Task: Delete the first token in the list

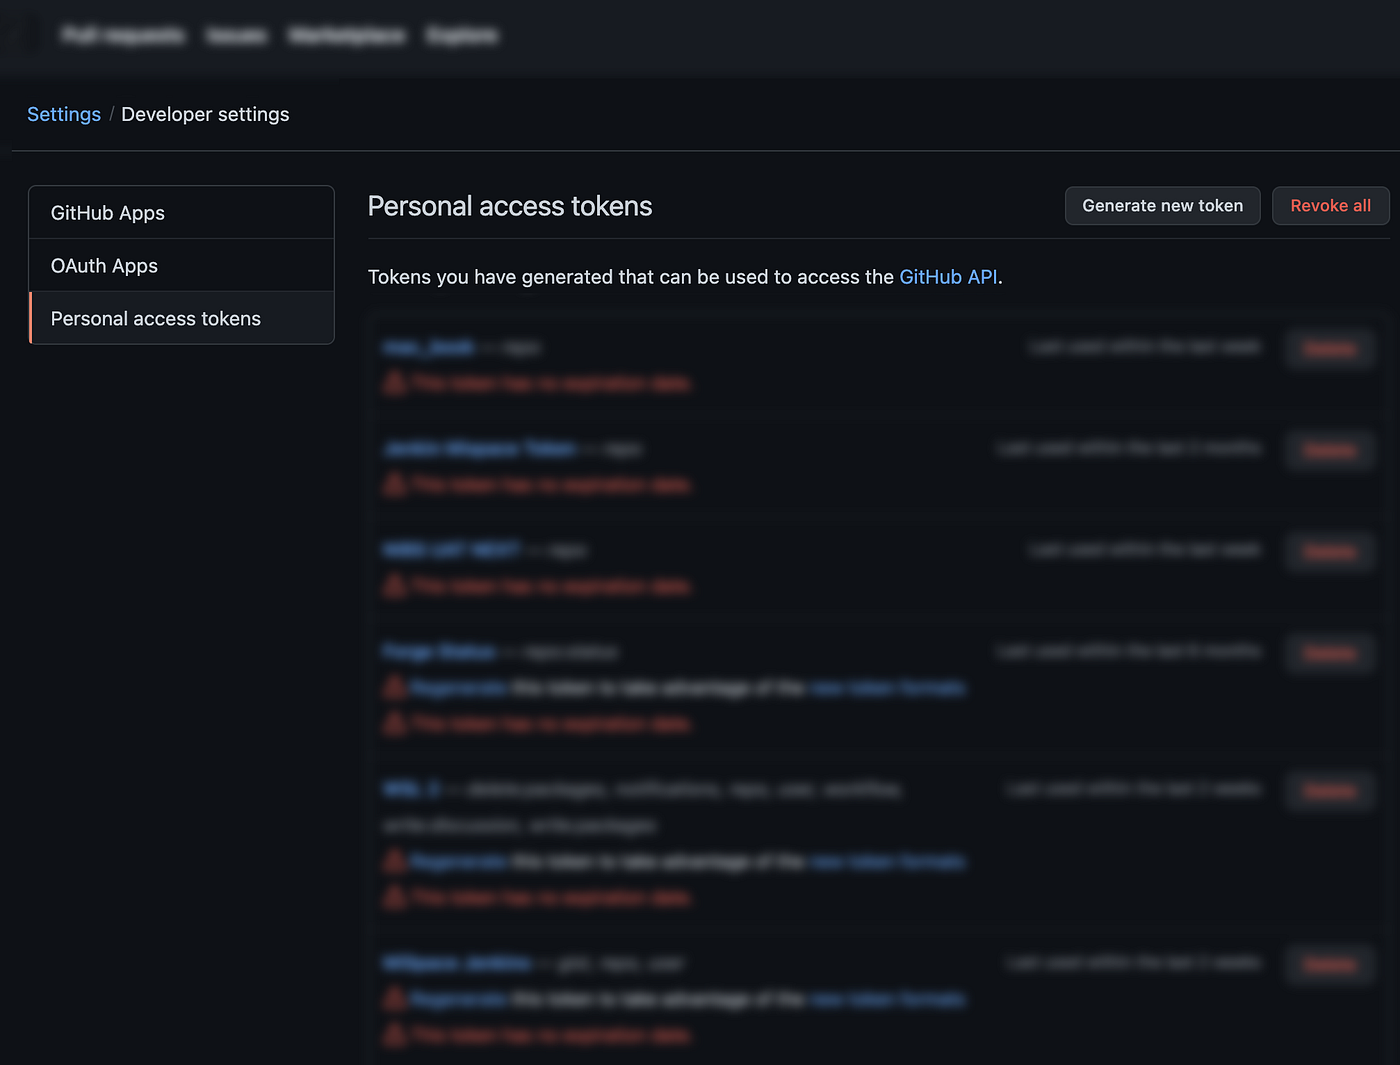Action: tap(1329, 348)
